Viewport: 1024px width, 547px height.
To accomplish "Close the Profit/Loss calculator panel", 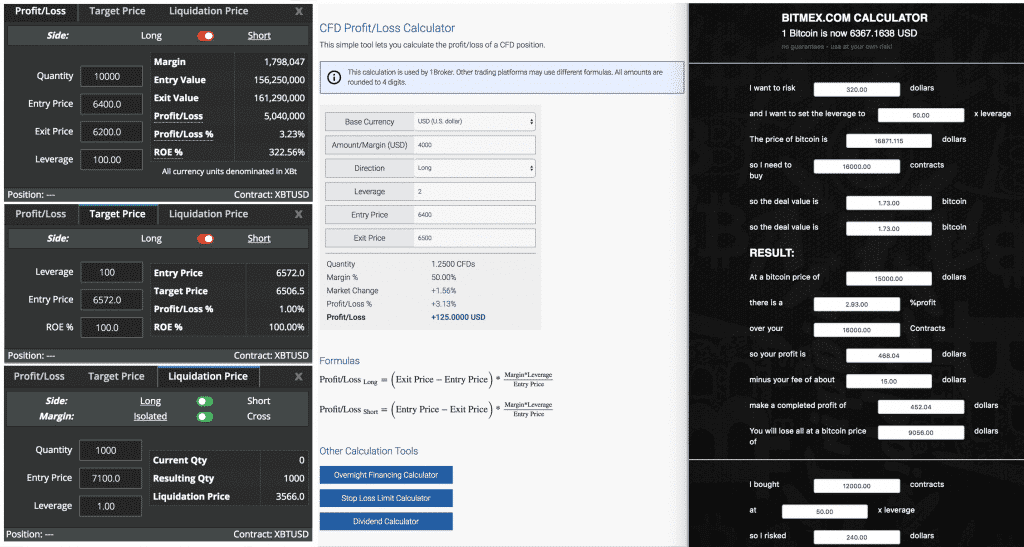I will (x=298, y=11).
